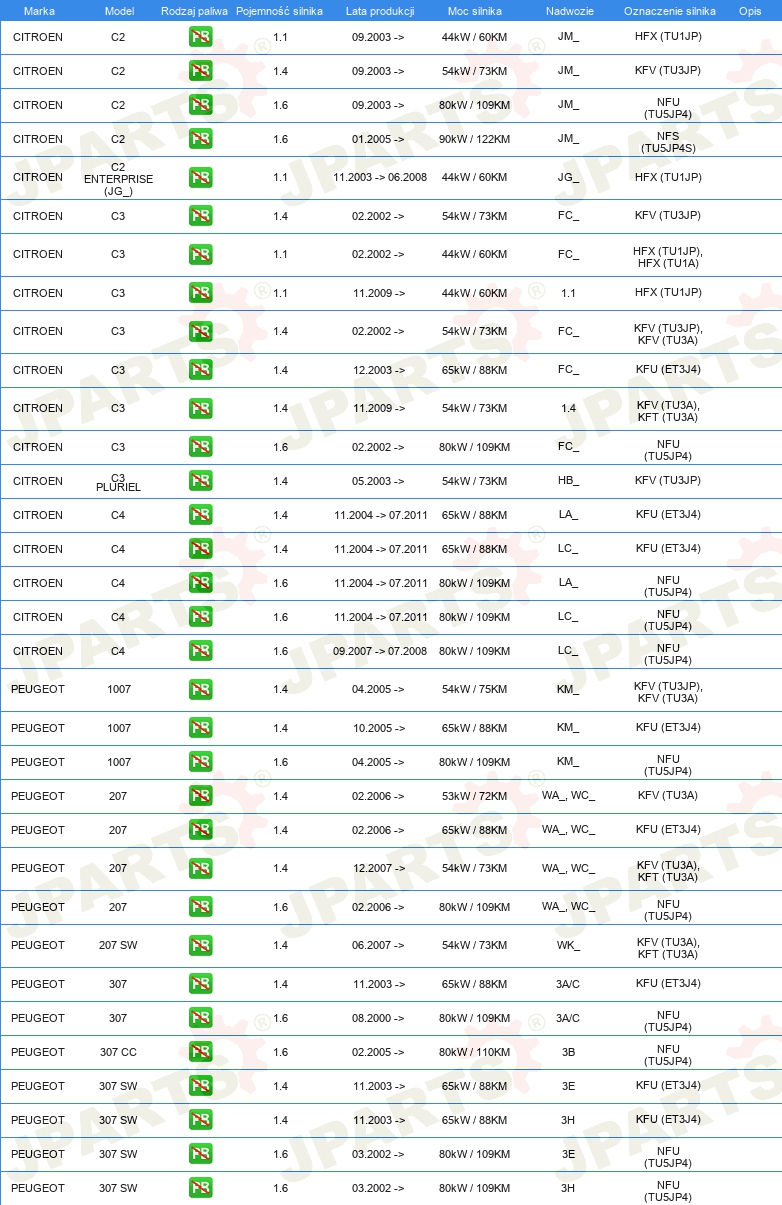Select the 207 SW model cell
Screen dimensions: 782x1205
click(x=118, y=945)
